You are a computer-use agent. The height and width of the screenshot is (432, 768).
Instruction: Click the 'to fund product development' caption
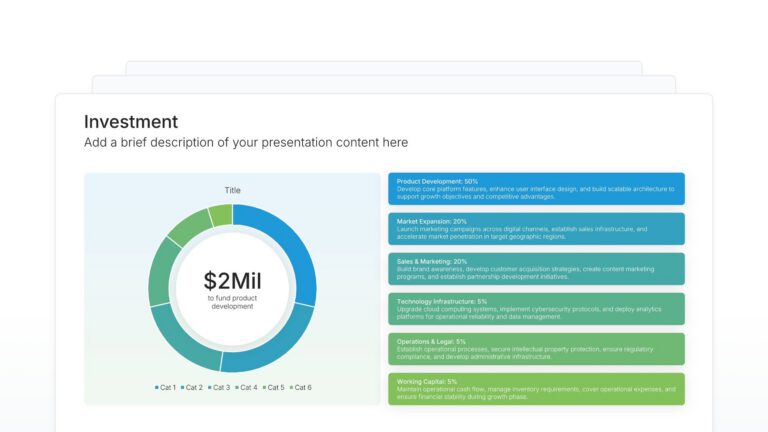pyautogui.click(x=232, y=302)
